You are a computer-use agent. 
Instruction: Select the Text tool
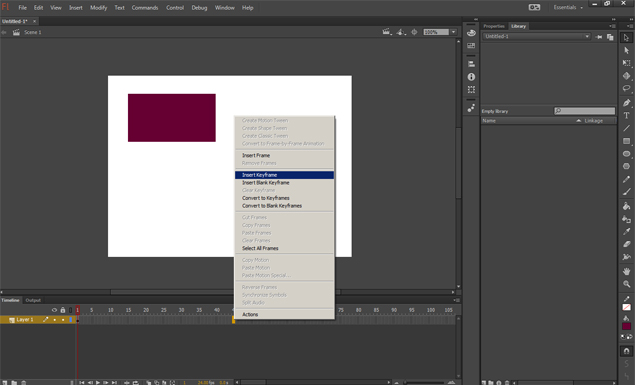point(626,115)
